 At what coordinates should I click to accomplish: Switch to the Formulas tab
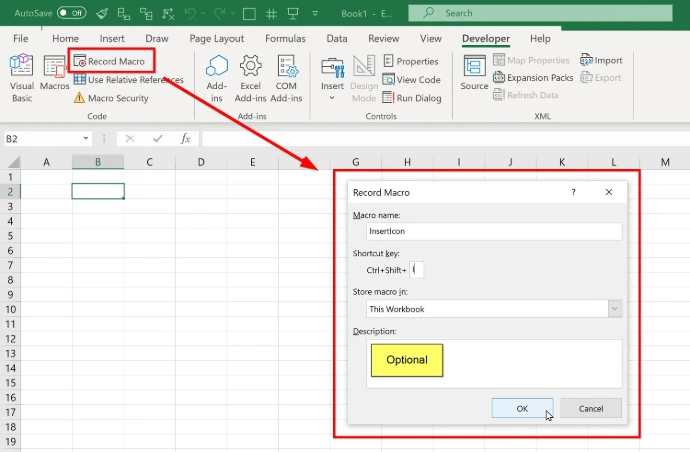285,38
